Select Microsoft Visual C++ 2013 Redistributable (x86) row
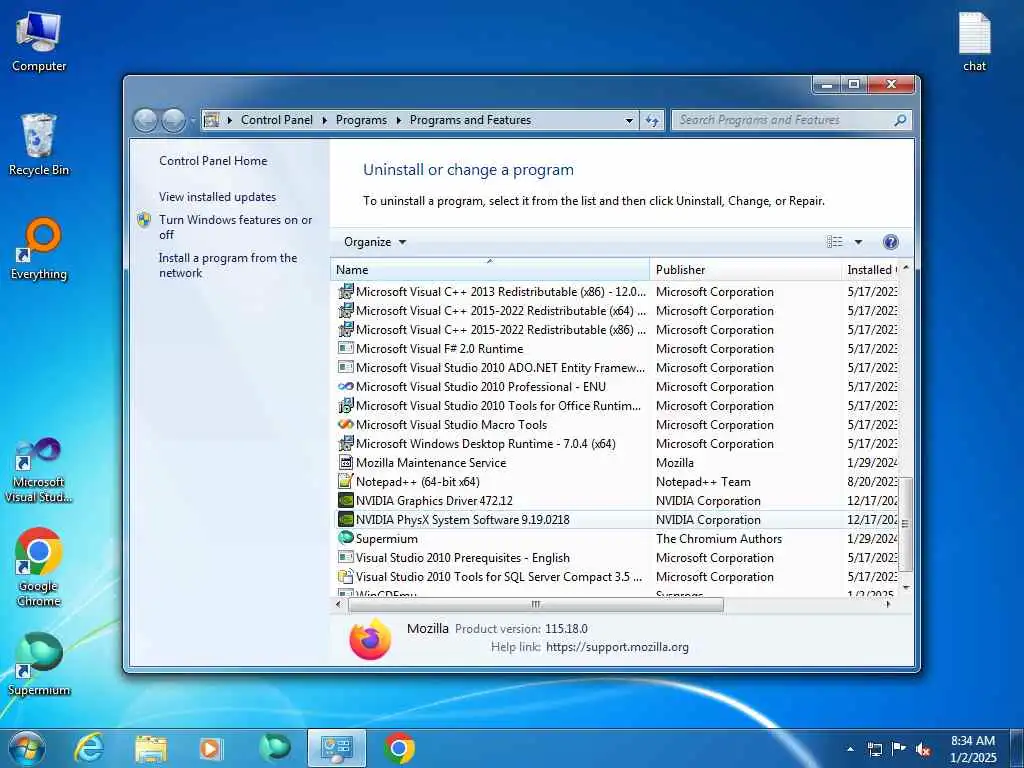 pos(616,292)
